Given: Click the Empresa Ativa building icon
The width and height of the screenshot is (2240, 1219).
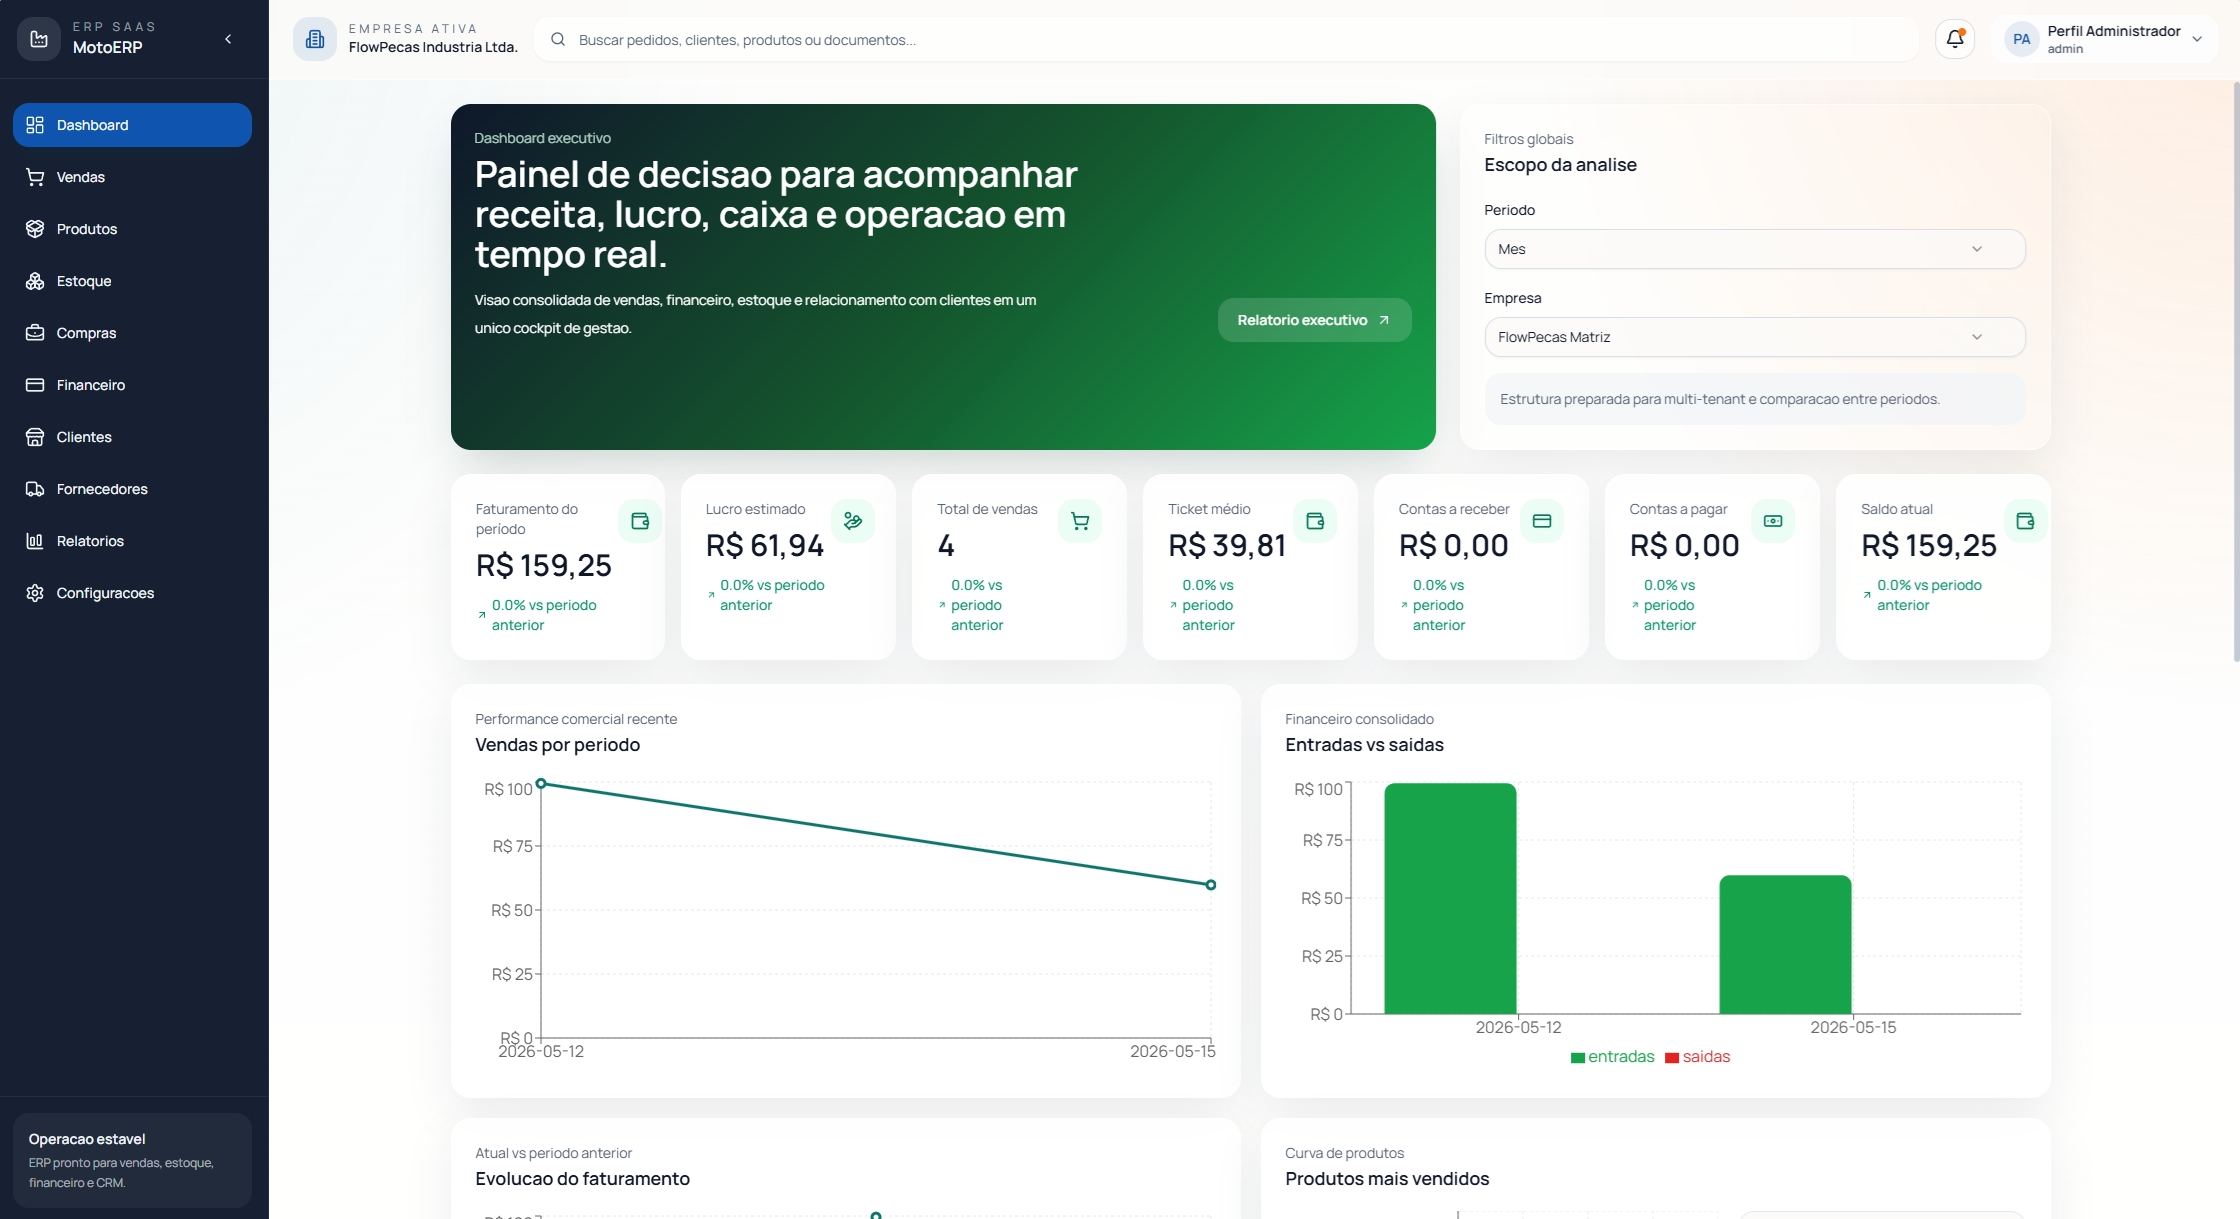Looking at the screenshot, I should point(315,39).
